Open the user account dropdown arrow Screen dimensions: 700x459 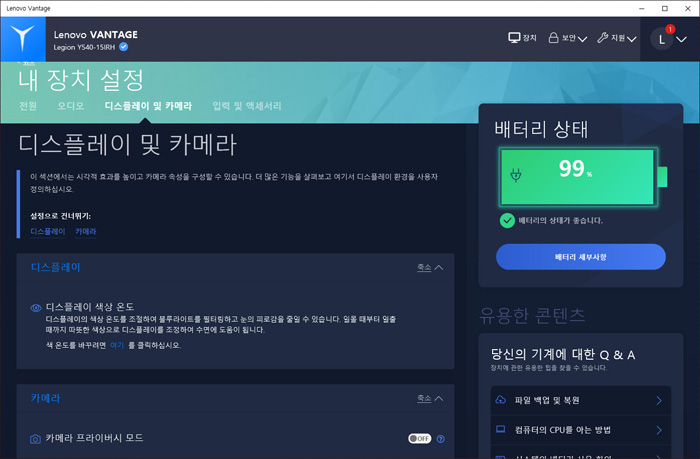681,39
